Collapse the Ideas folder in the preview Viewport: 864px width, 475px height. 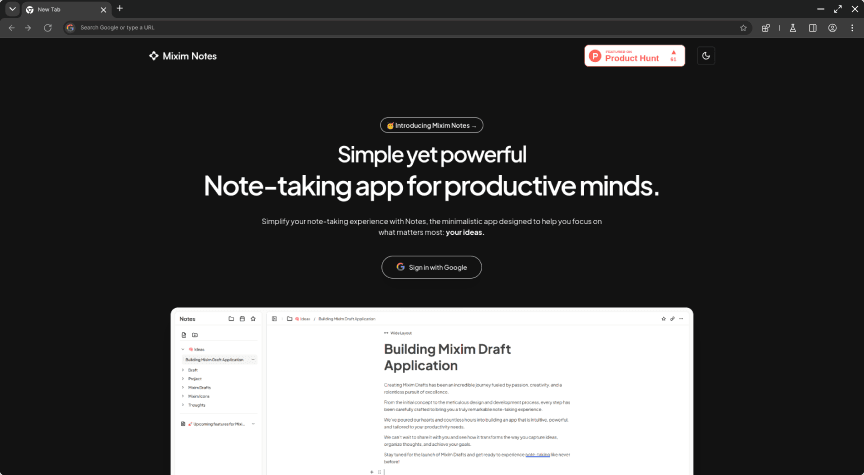tap(183, 349)
